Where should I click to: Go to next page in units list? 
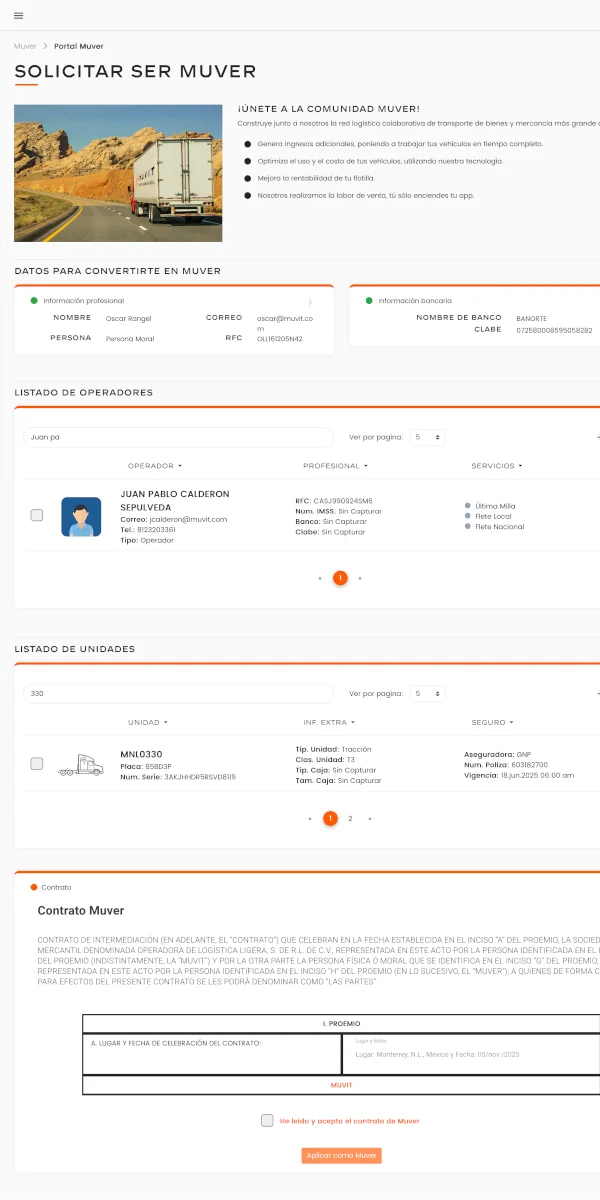pyautogui.click(x=370, y=818)
